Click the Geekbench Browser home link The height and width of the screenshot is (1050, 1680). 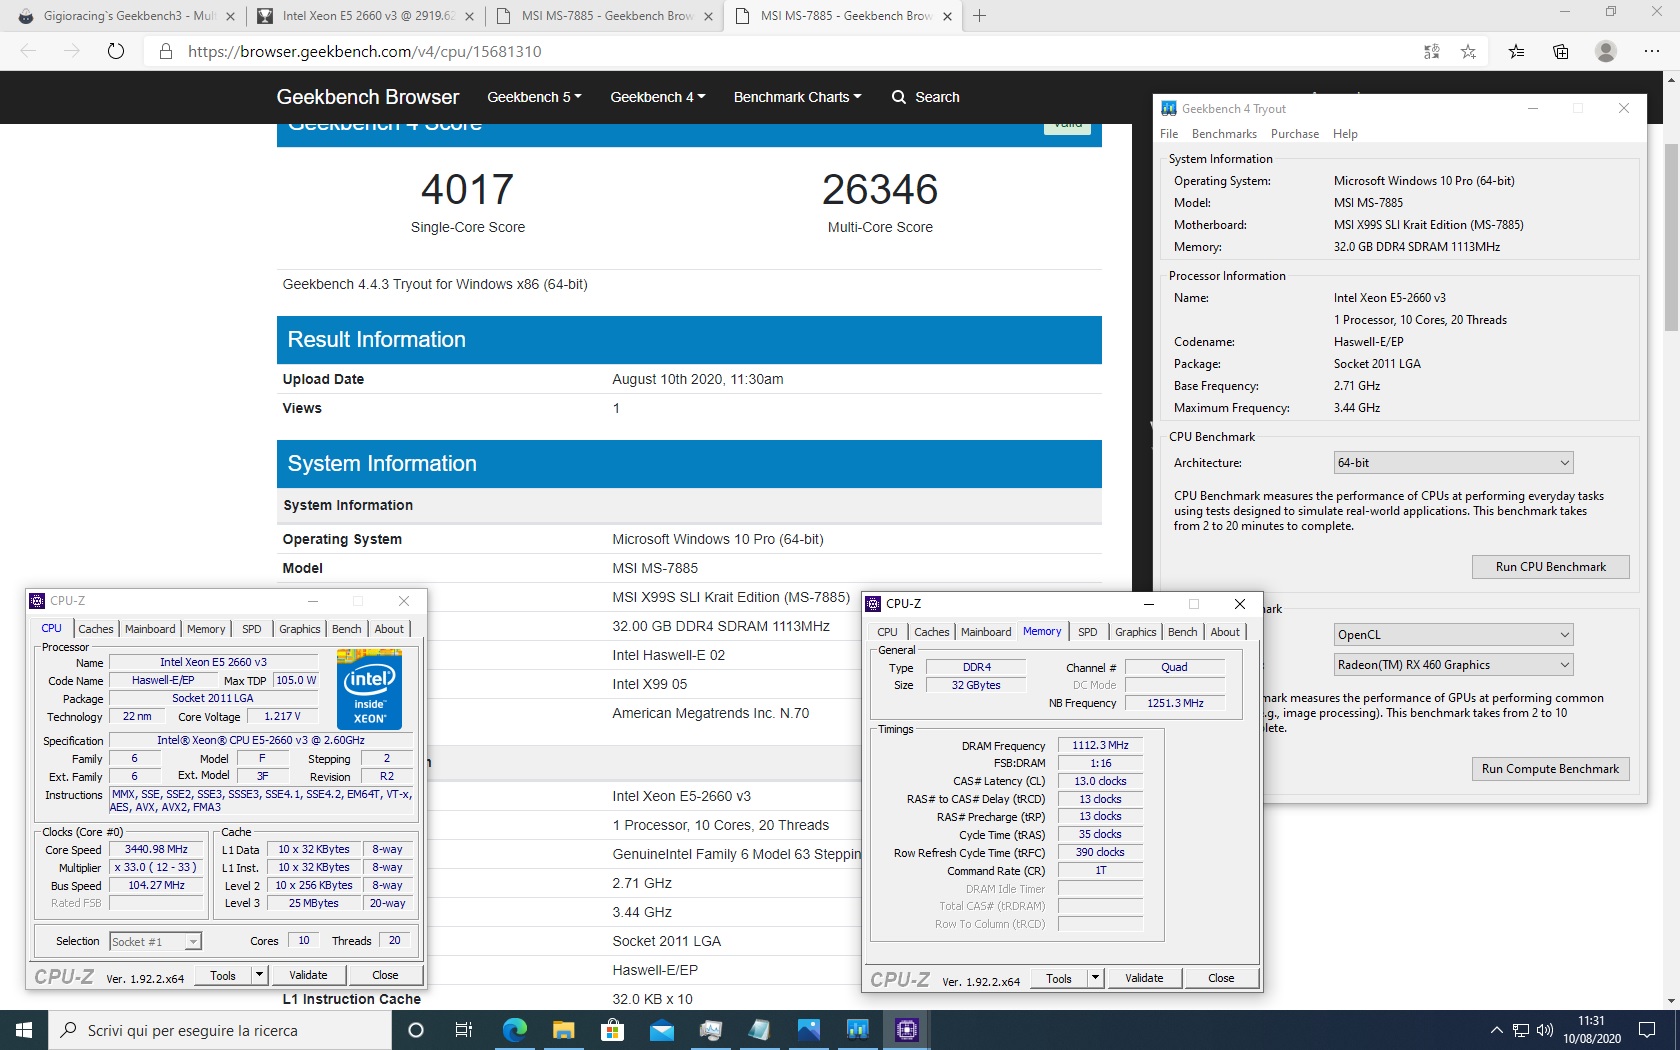(367, 97)
